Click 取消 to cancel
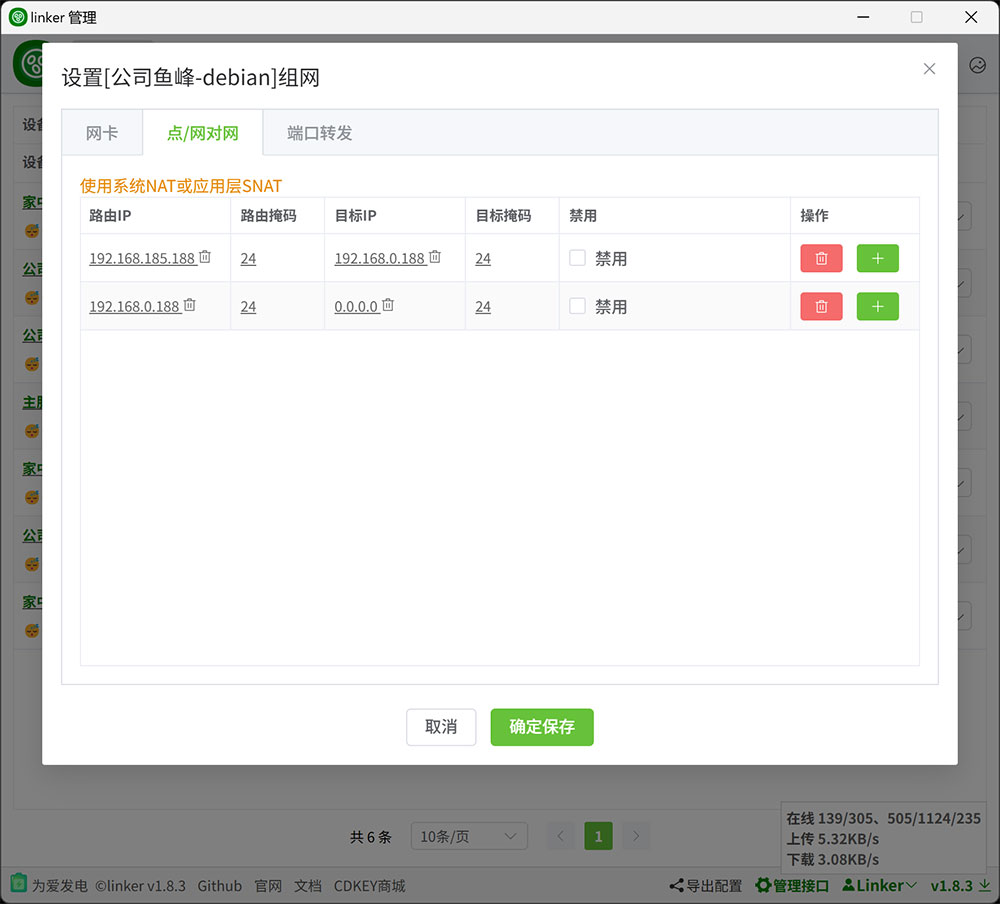 tap(441, 727)
